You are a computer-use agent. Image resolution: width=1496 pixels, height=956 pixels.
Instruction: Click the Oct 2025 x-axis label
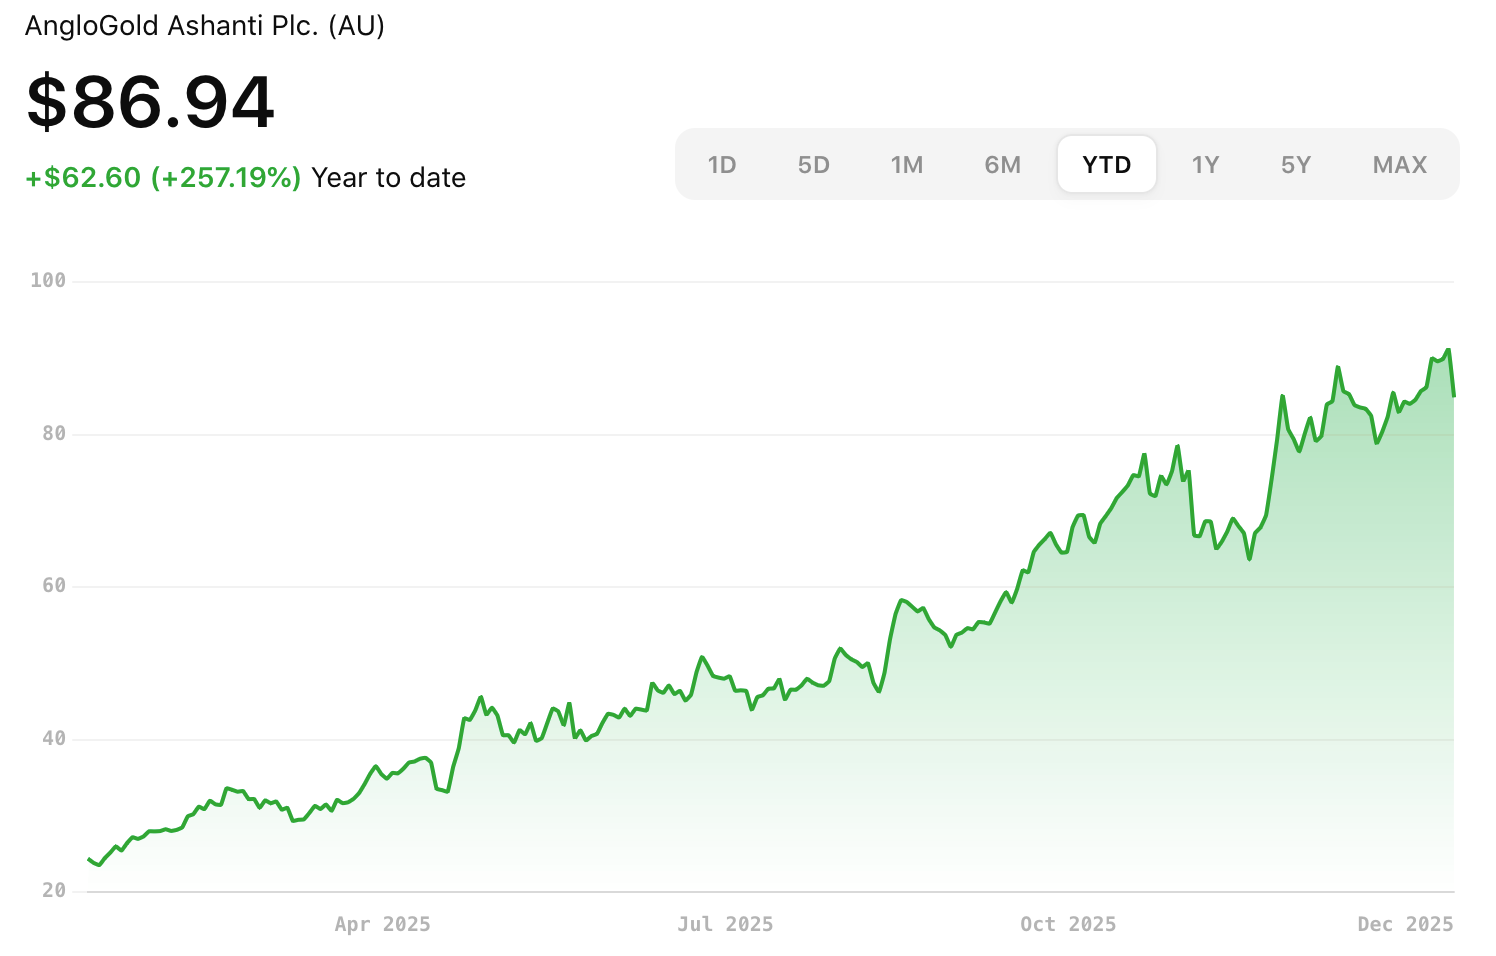click(1068, 924)
